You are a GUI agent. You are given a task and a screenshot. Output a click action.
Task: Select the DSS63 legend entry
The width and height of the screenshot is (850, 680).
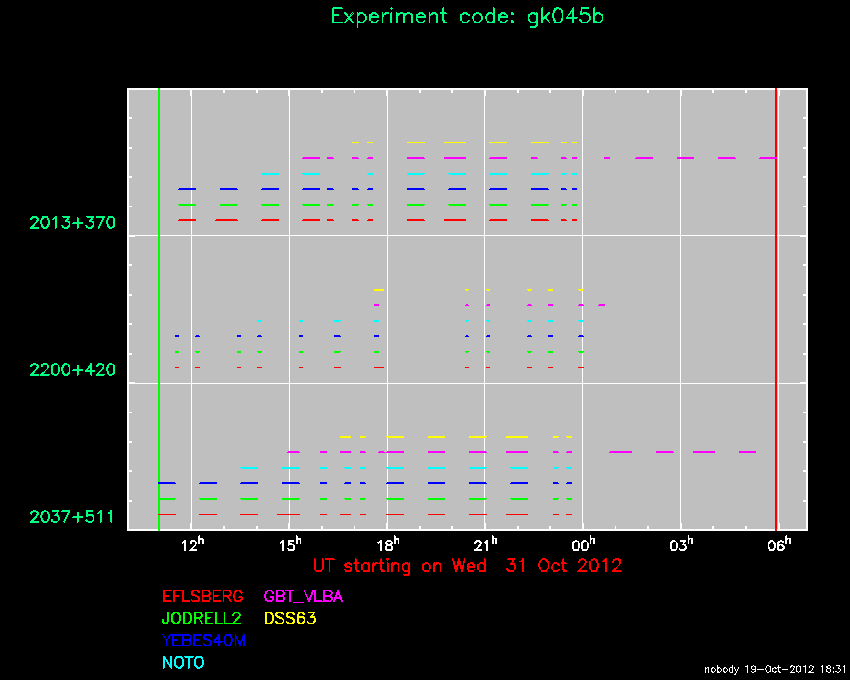click(x=290, y=619)
